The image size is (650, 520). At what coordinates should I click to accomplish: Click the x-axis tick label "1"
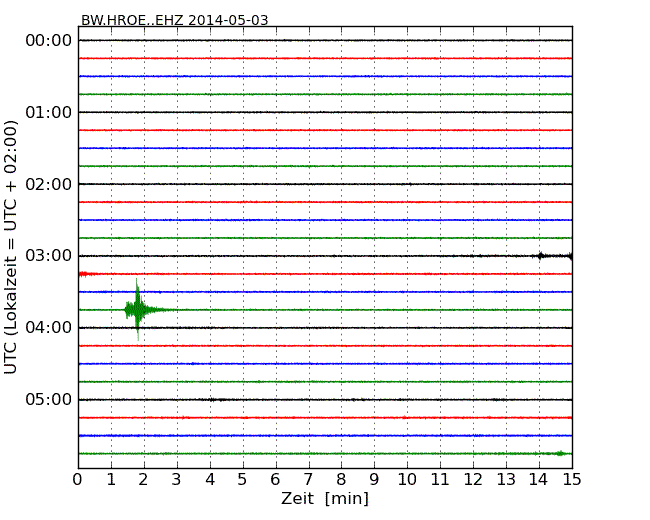(x=111, y=480)
